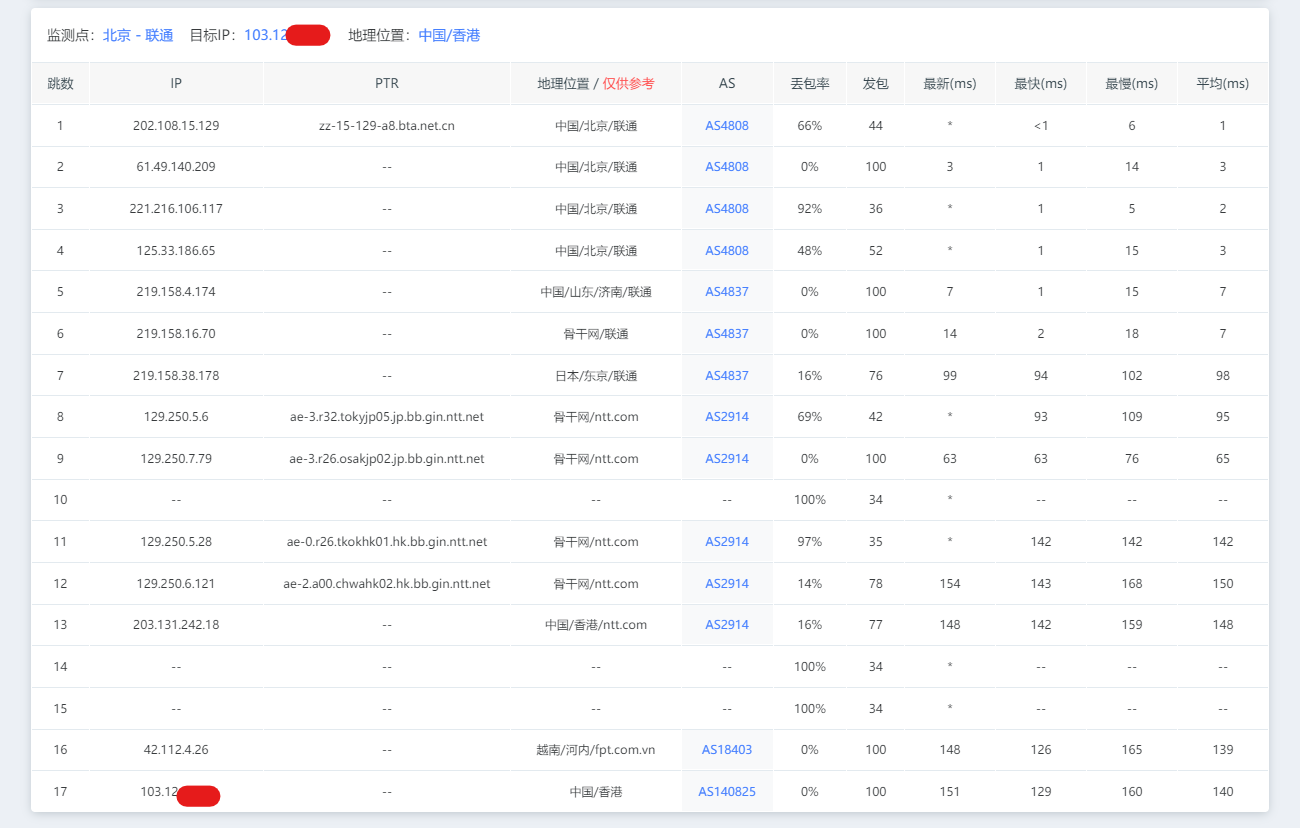The width and height of the screenshot is (1300, 828).
Task: Open the AS140825 link
Action: [727, 792]
